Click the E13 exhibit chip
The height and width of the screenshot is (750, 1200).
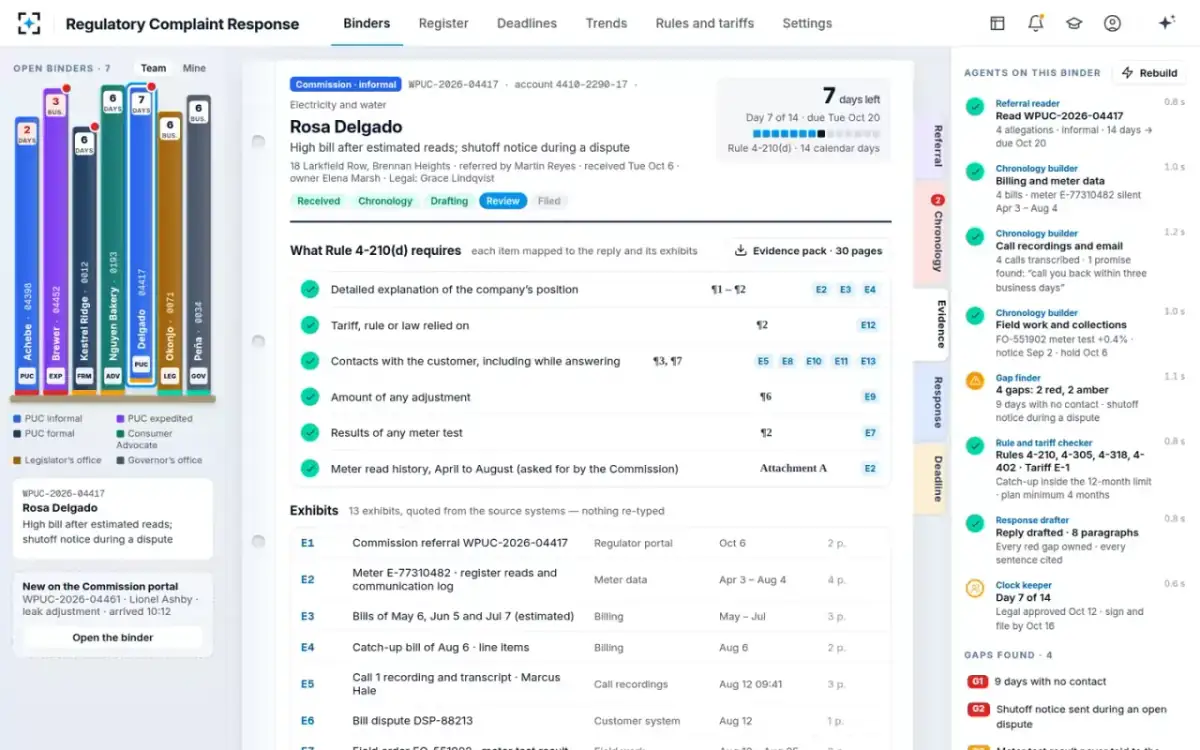[868, 361]
